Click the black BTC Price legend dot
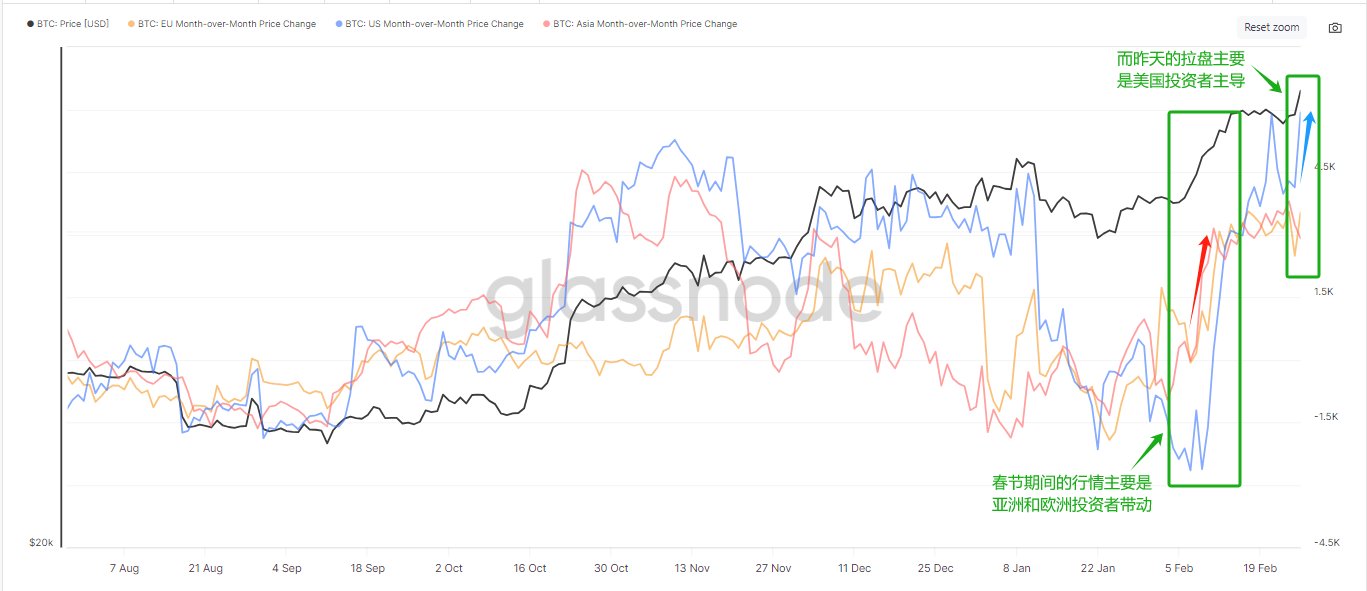Screen dimensions: 1367x591 click(30, 24)
